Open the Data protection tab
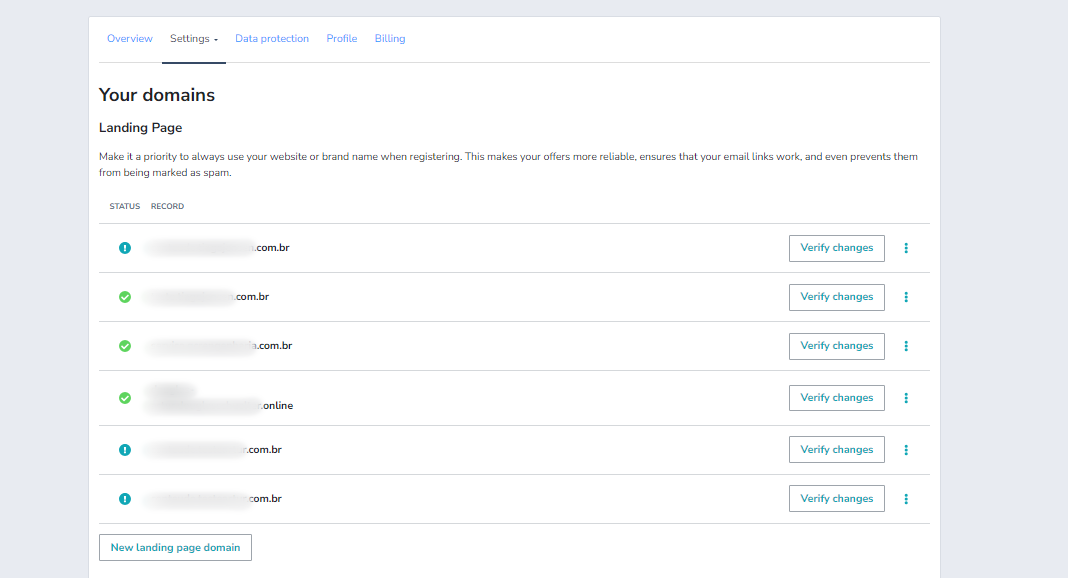This screenshot has height=578, width=1068. click(271, 38)
